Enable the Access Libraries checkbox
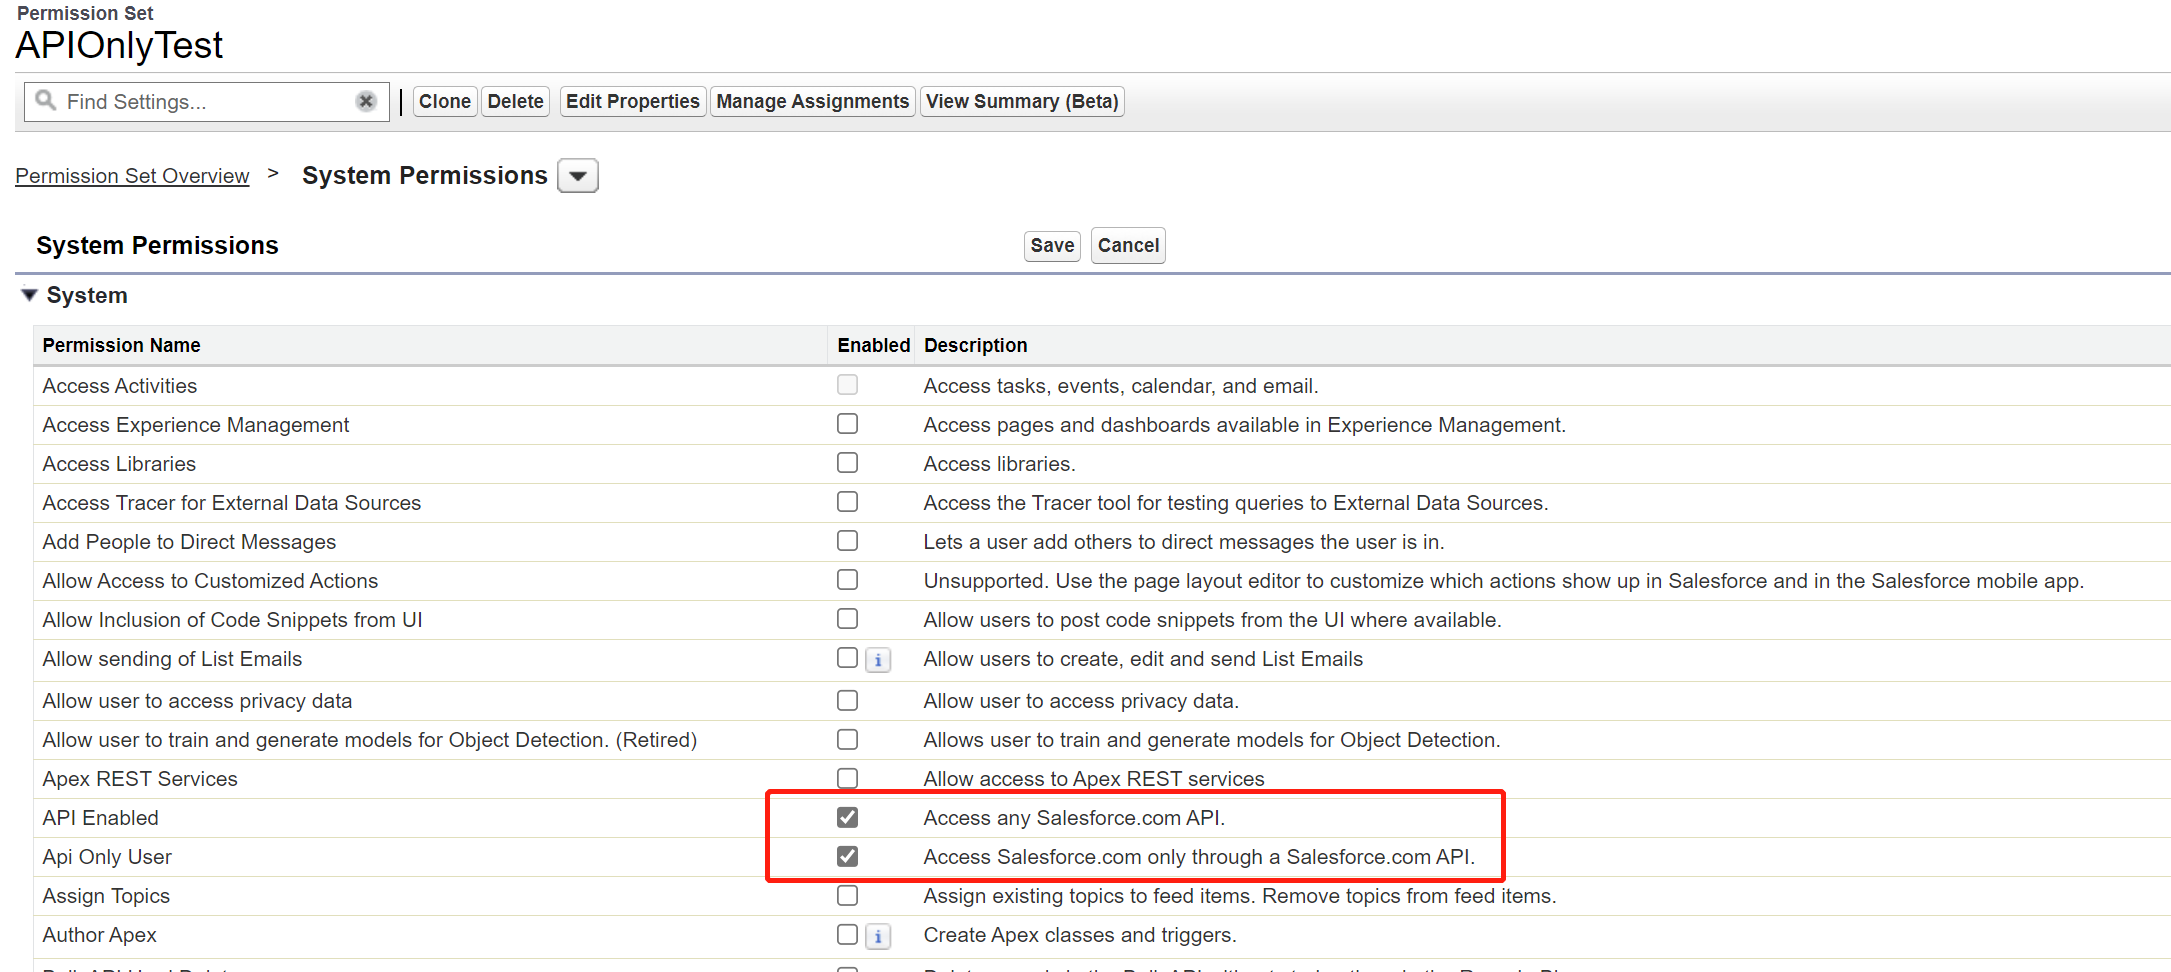The width and height of the screenshot is (2171, 972). (847, 463)
